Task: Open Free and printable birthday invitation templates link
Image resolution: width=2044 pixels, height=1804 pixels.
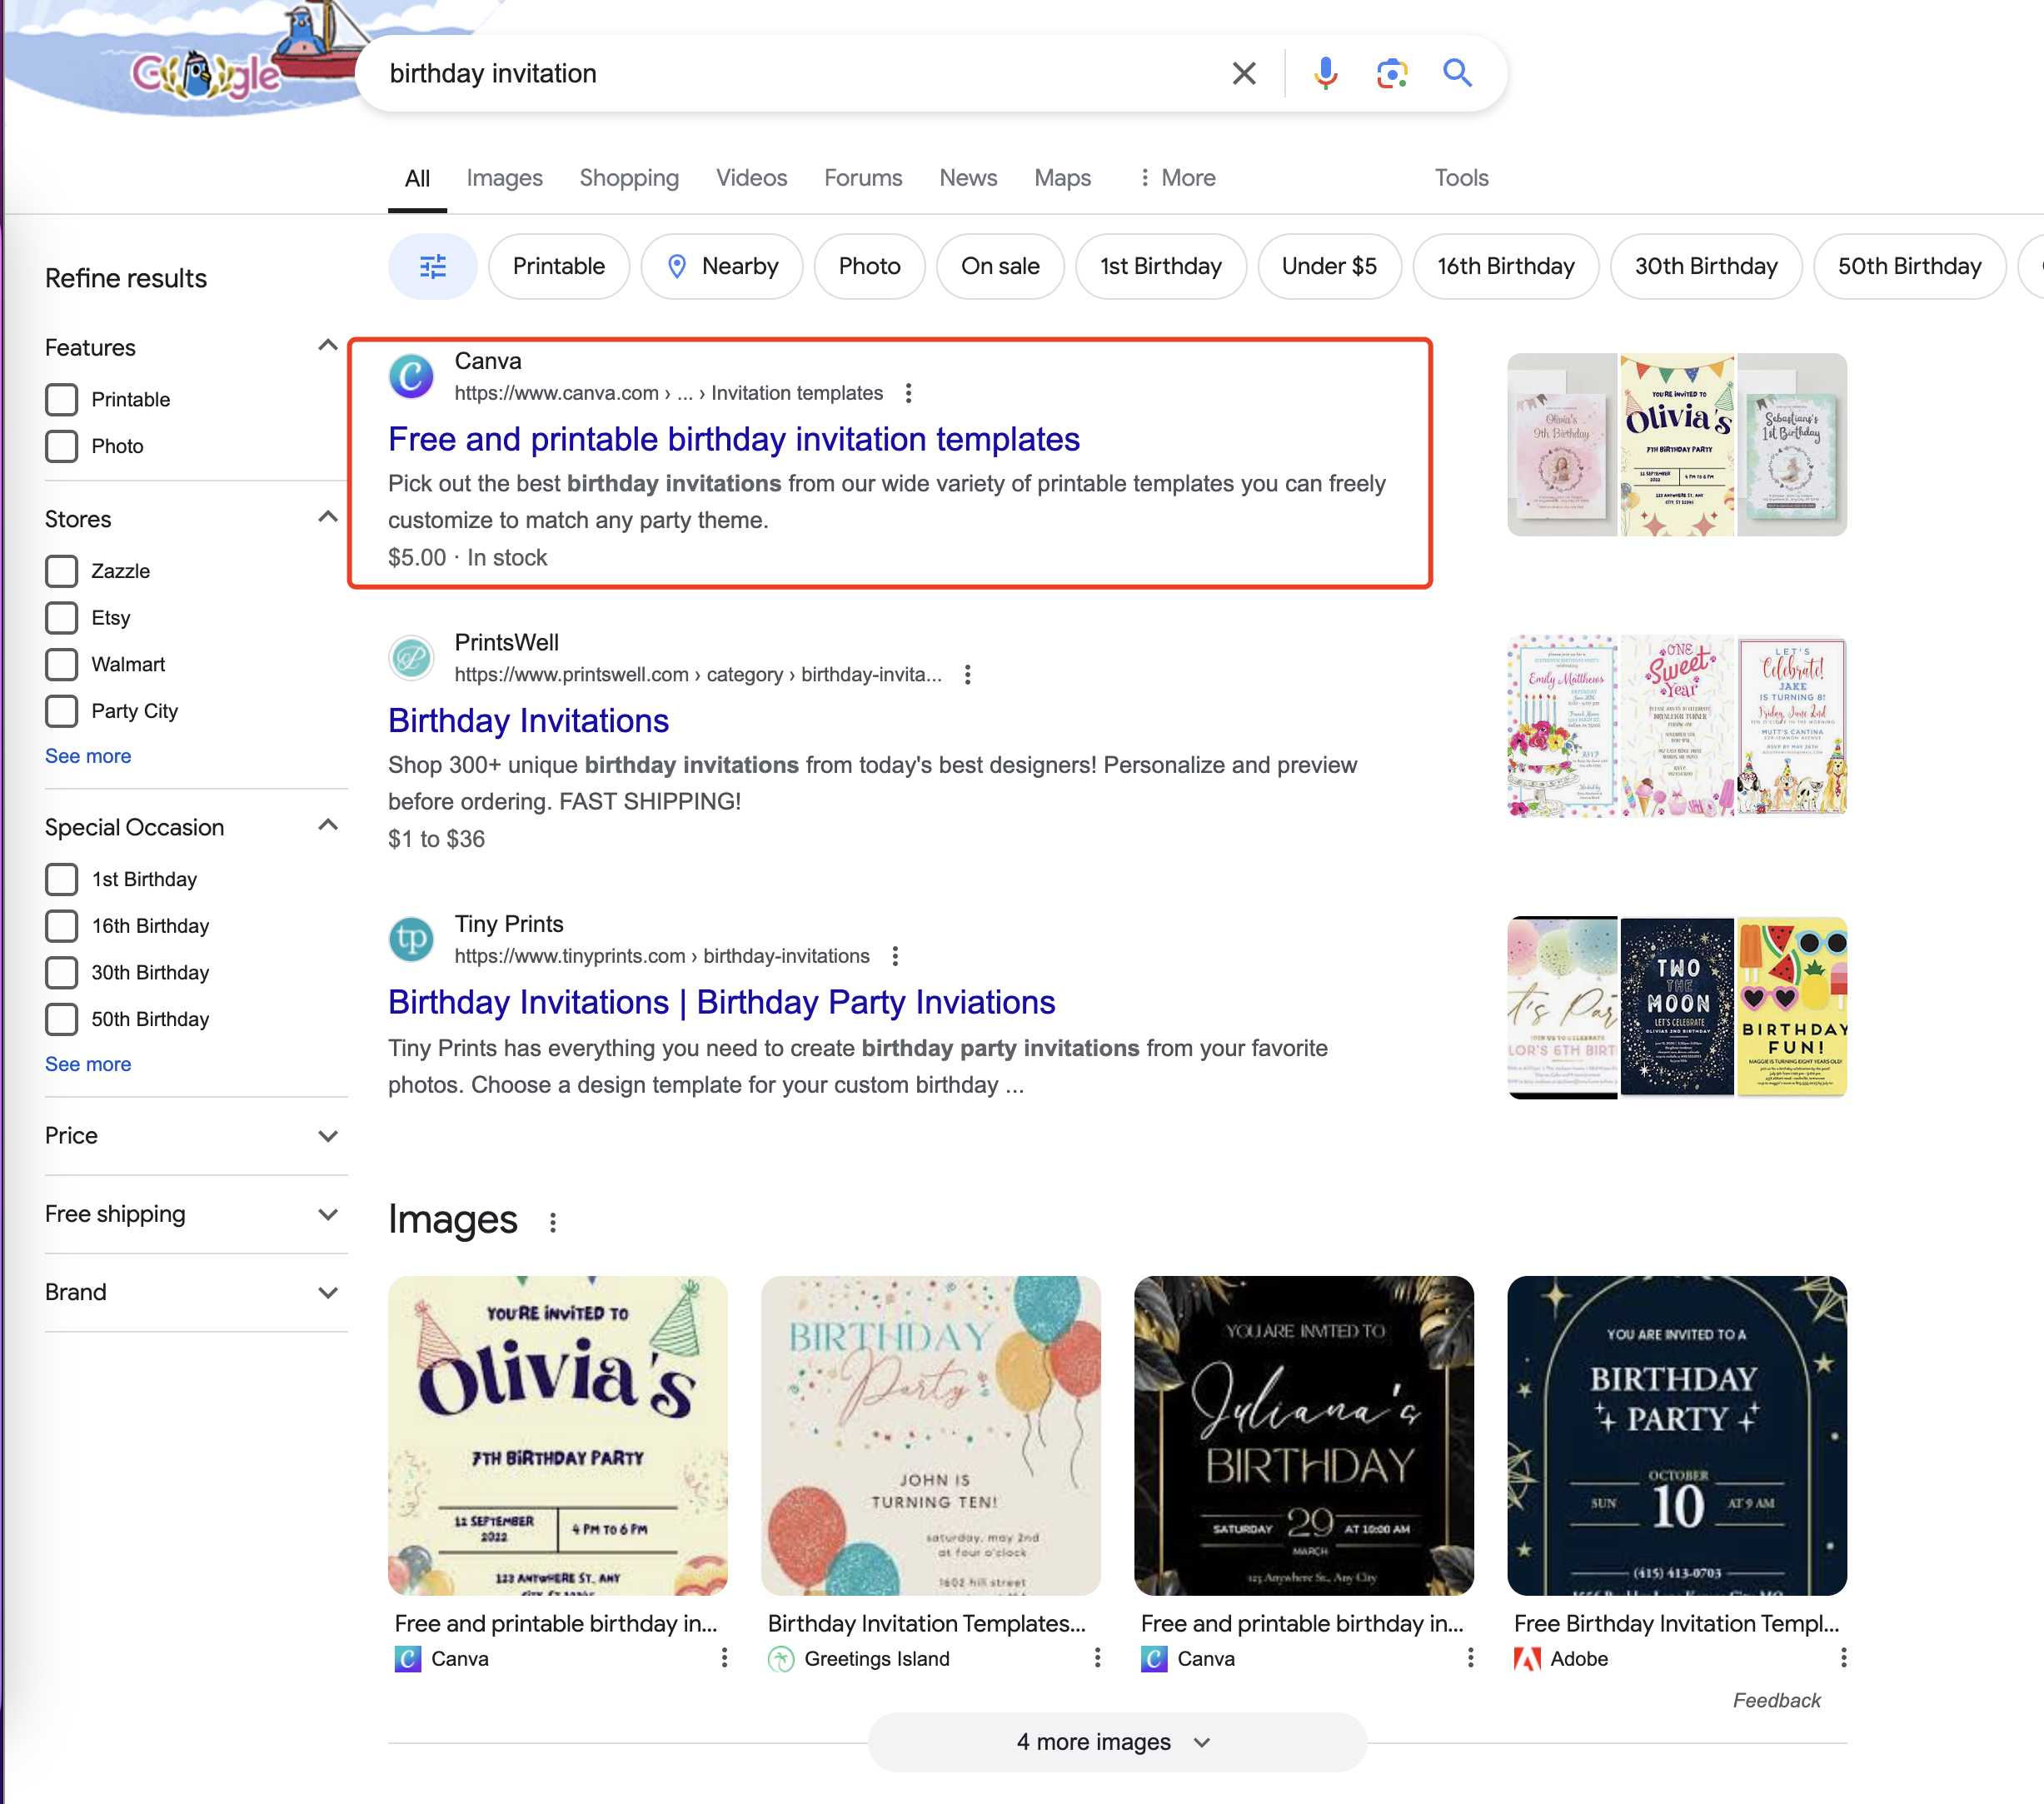Action: click(734, 439)
